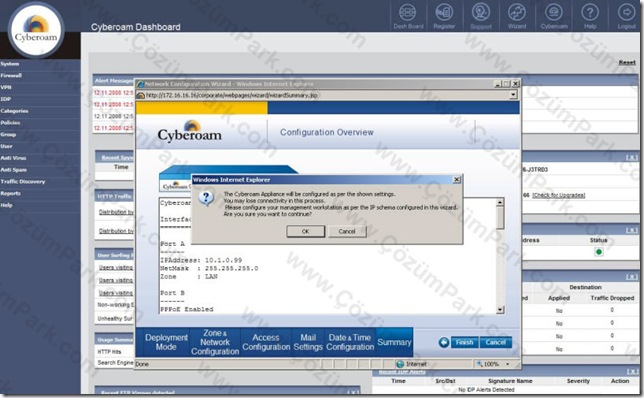The height and width of the screenshot is (398, 644).
Task: Open Zone & Network Configuration step
Action: [x=215, y=342]
